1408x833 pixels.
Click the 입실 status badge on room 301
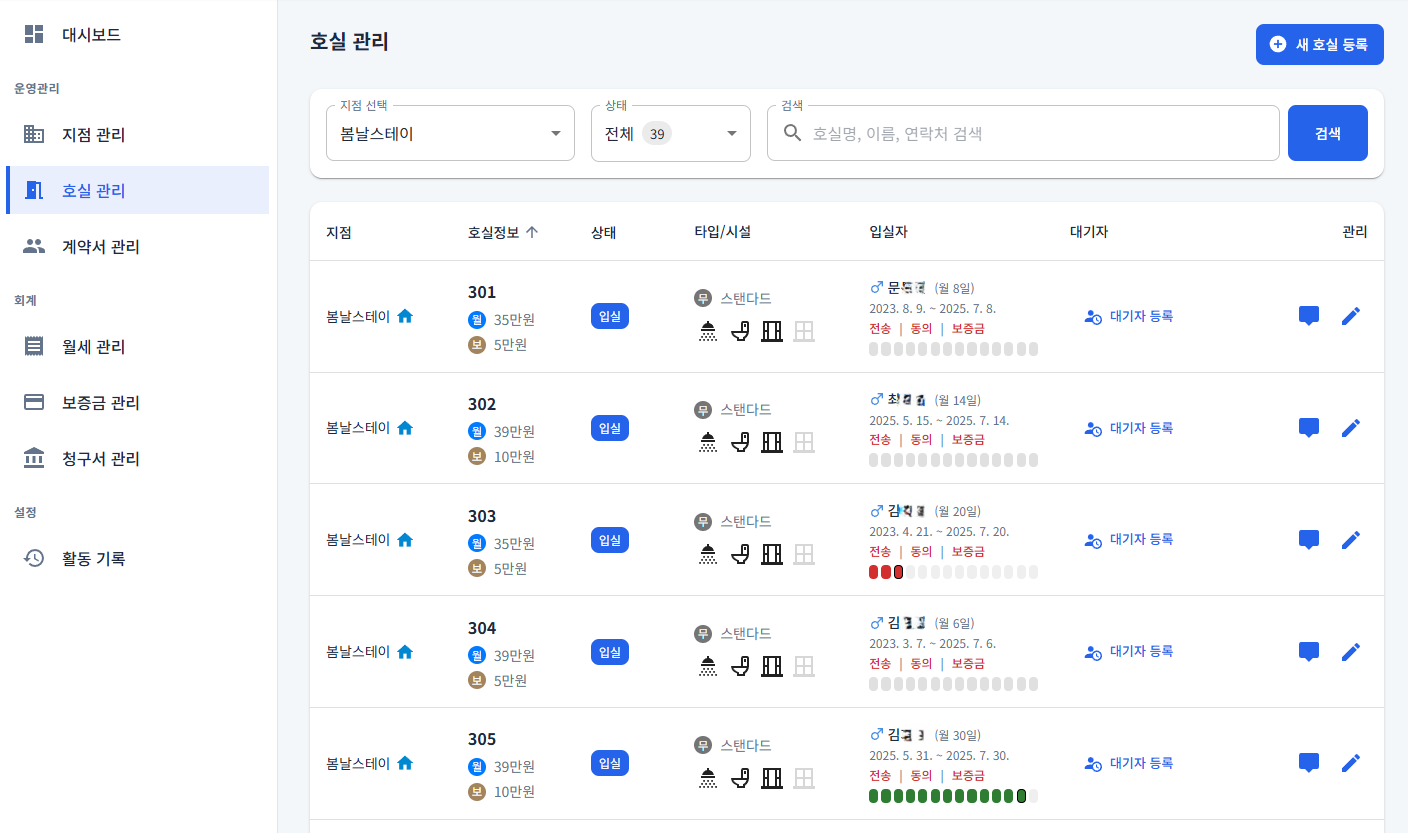click(x=610, y=316)
